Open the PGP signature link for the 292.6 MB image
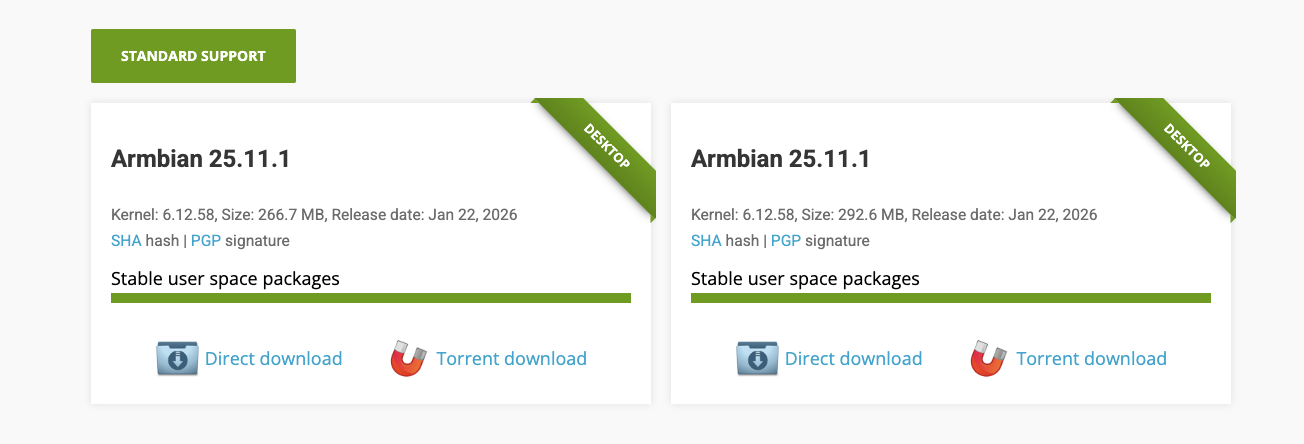Viewport: 1304px width, 444px height. coord(785,241)
